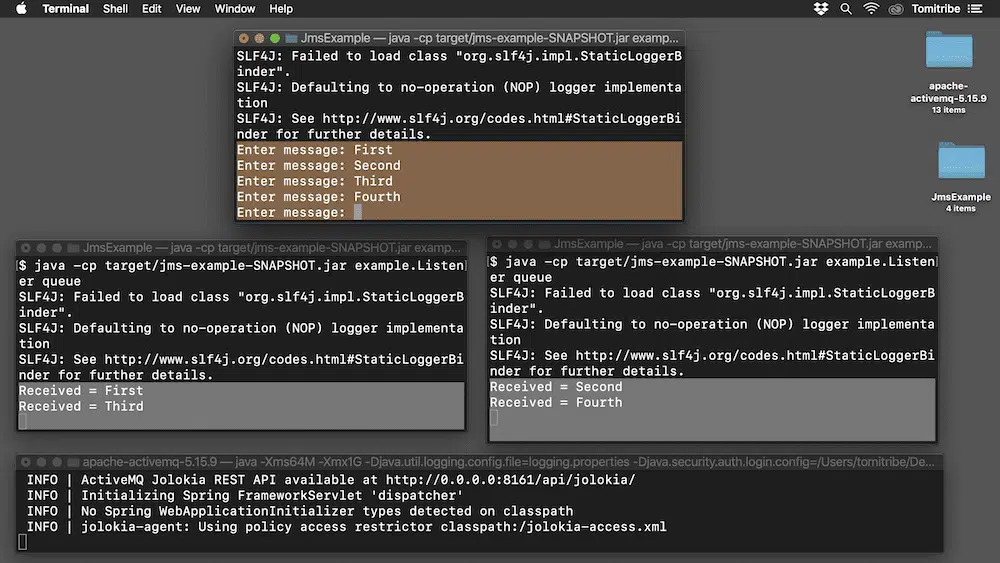Click the Tomitribe user name menu

[x=937, y=9]
